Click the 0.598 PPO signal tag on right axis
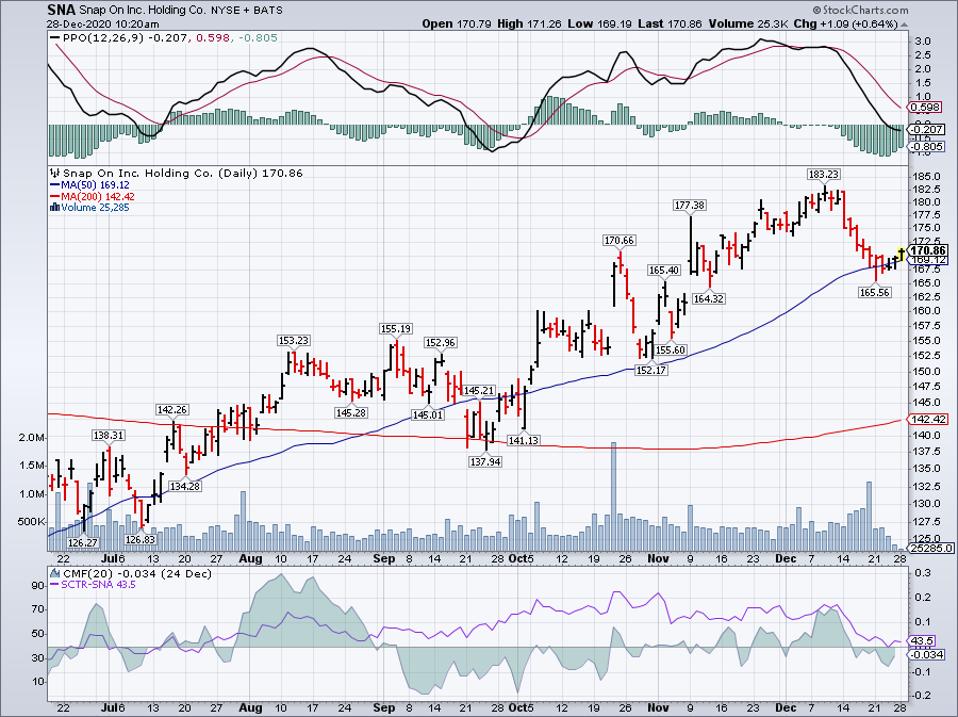 (926, 107)
